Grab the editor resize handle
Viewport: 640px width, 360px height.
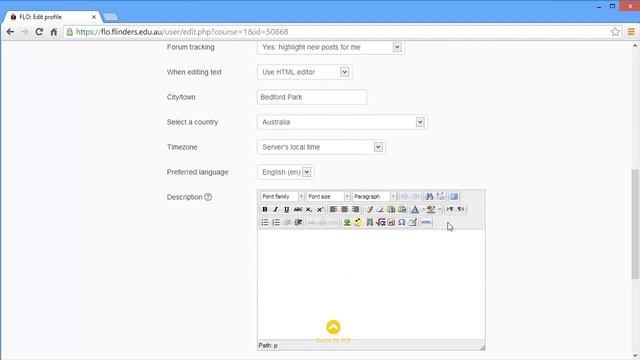482,347
